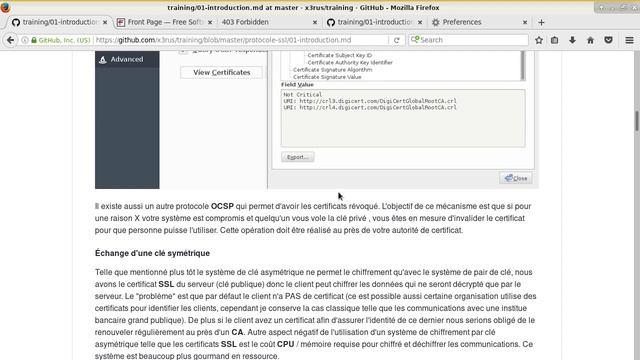Open downloads with the down arrow icon

pyautogui.click(x=572, y=40)
